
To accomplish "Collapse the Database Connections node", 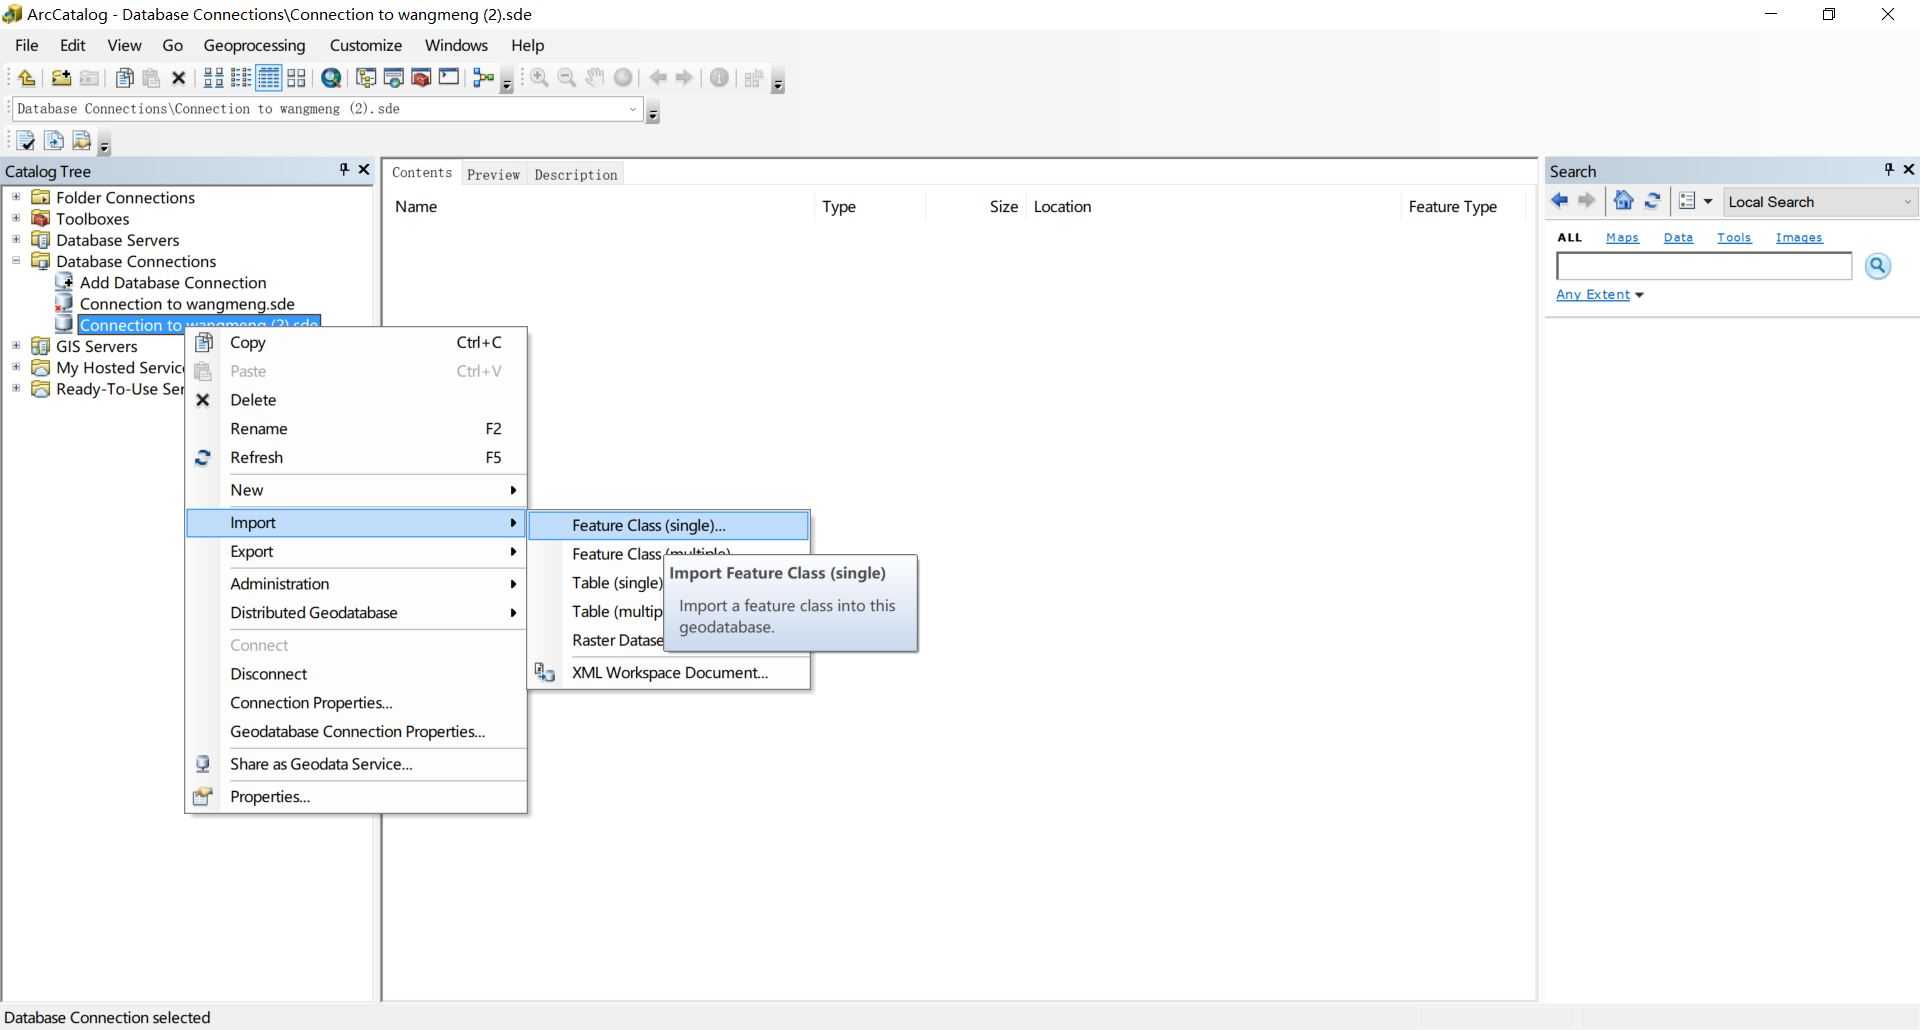I will pyautogui.click(x=16, y=261).
